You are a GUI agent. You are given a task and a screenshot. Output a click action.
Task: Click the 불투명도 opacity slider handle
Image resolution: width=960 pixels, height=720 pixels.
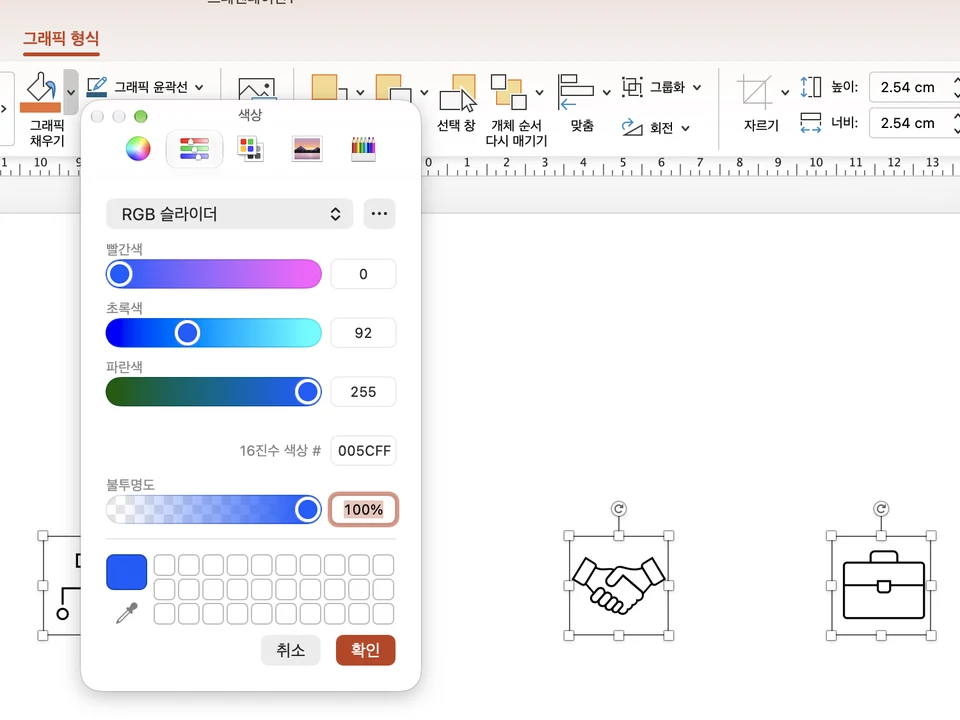[307, 509]
